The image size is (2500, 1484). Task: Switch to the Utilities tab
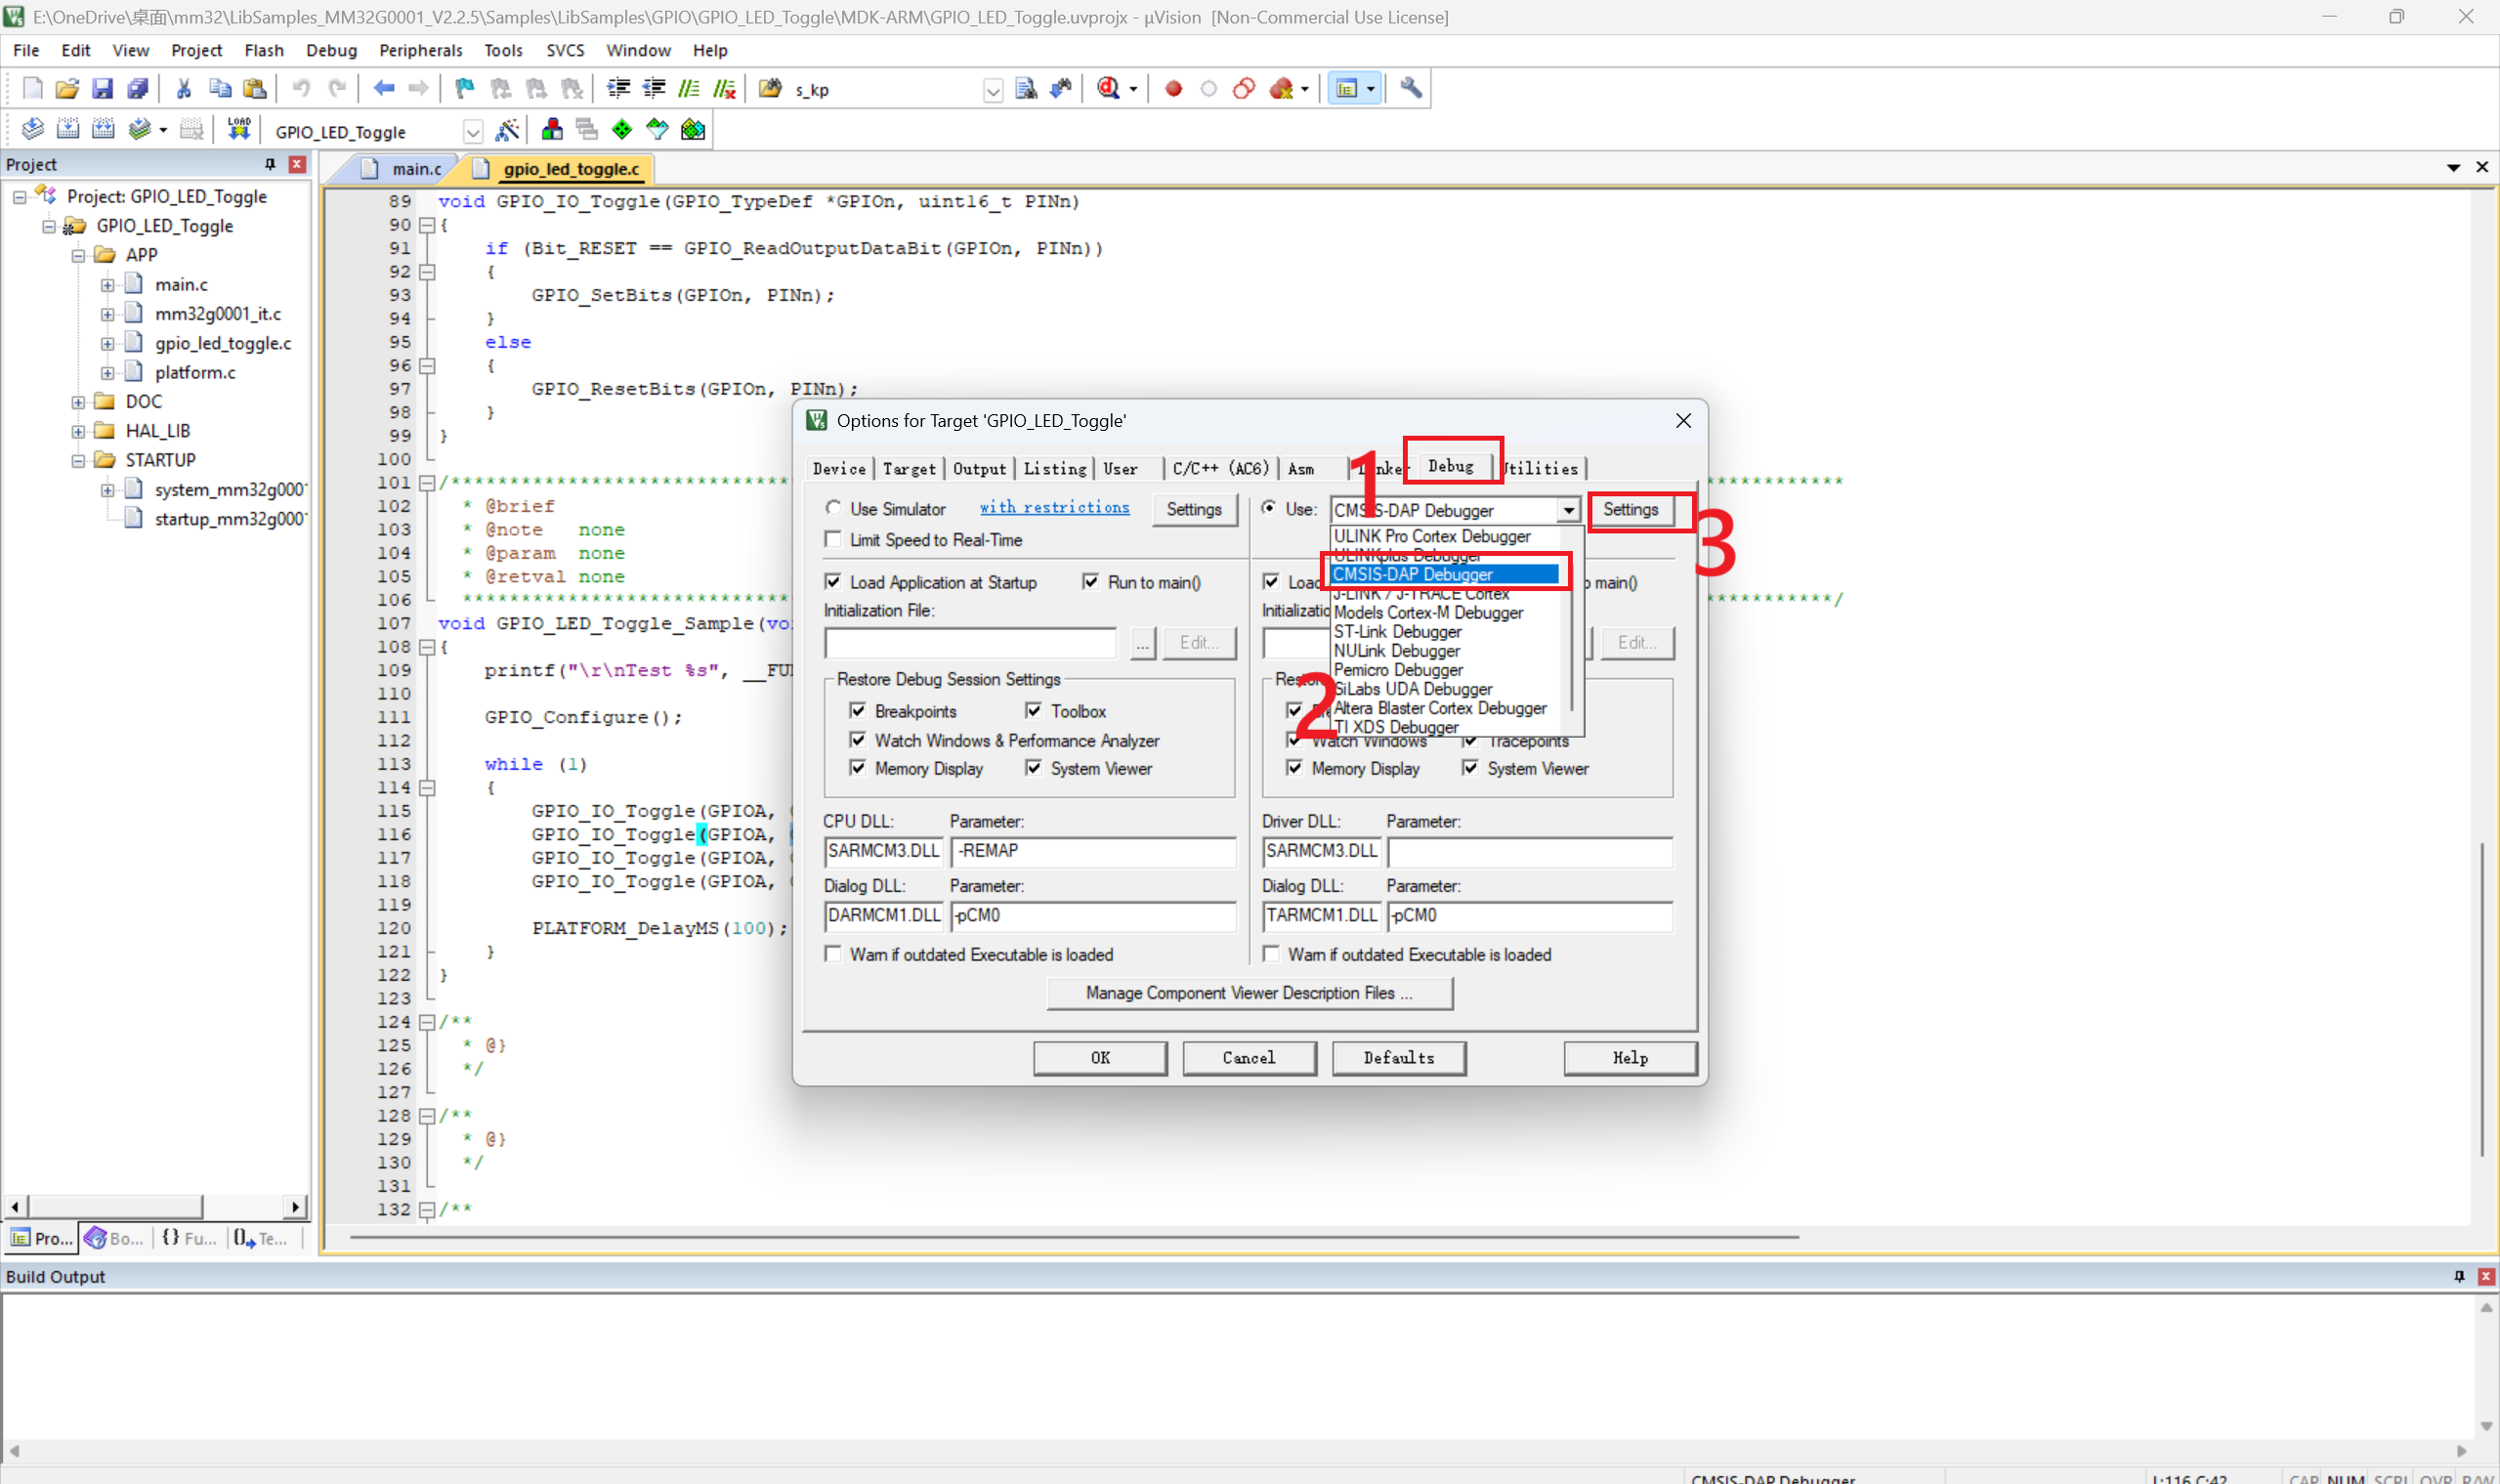pyautogui.click(x=1543, y=468)
